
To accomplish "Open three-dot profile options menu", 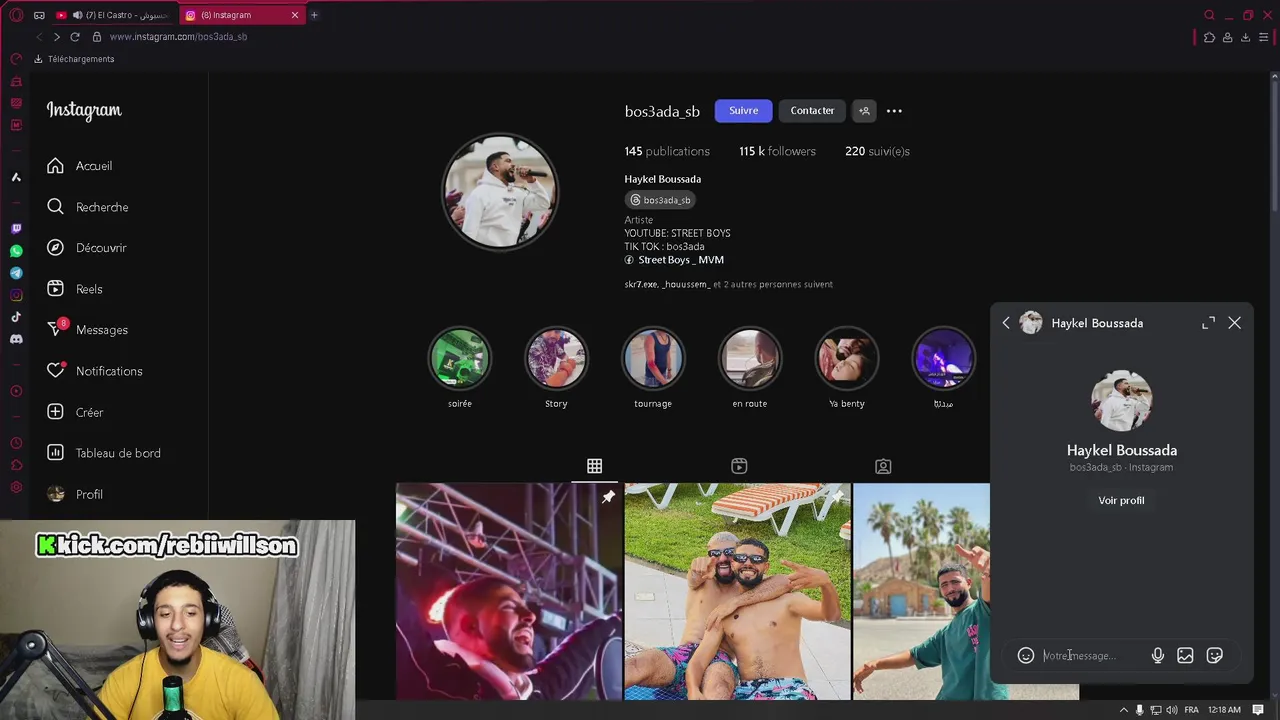I will coord(894,111).
